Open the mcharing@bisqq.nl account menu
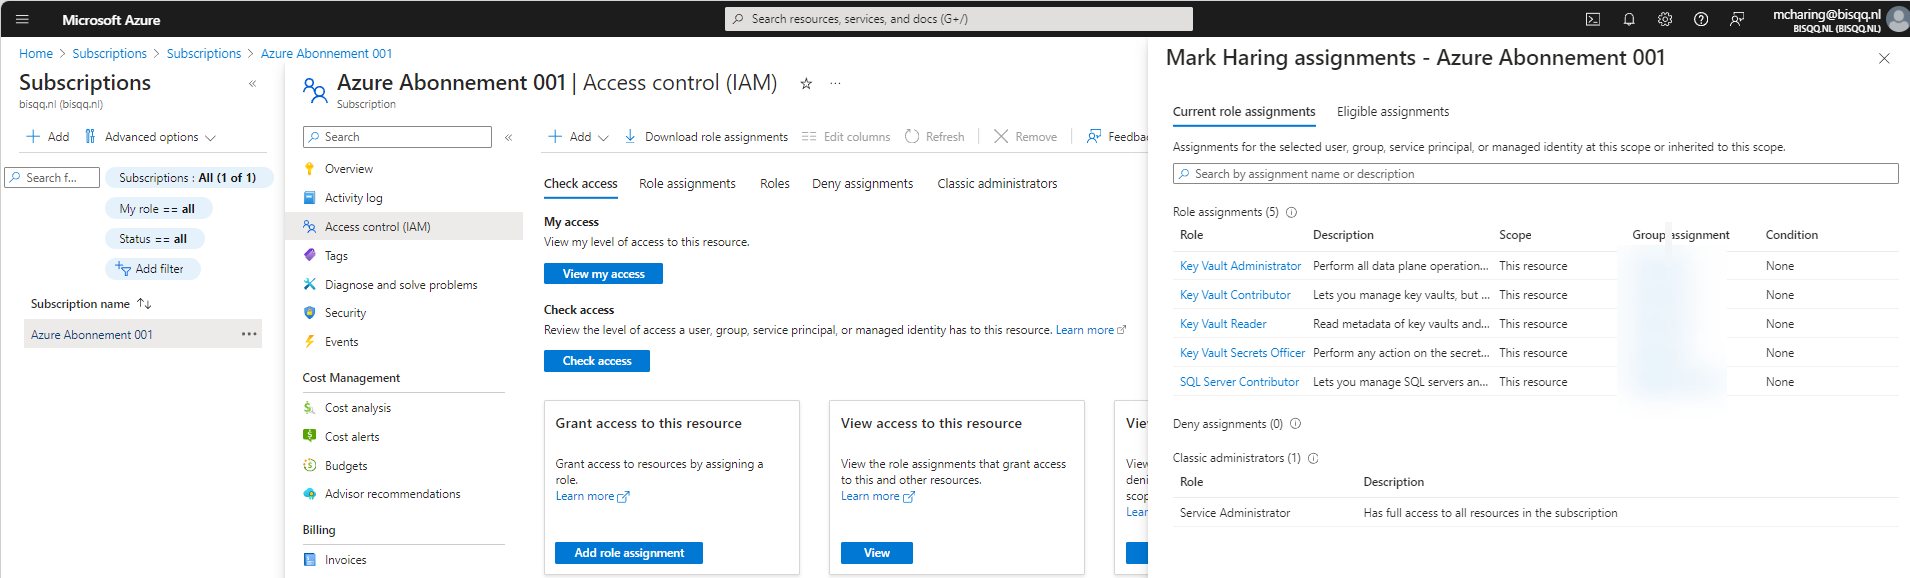 coord(1838,19)
